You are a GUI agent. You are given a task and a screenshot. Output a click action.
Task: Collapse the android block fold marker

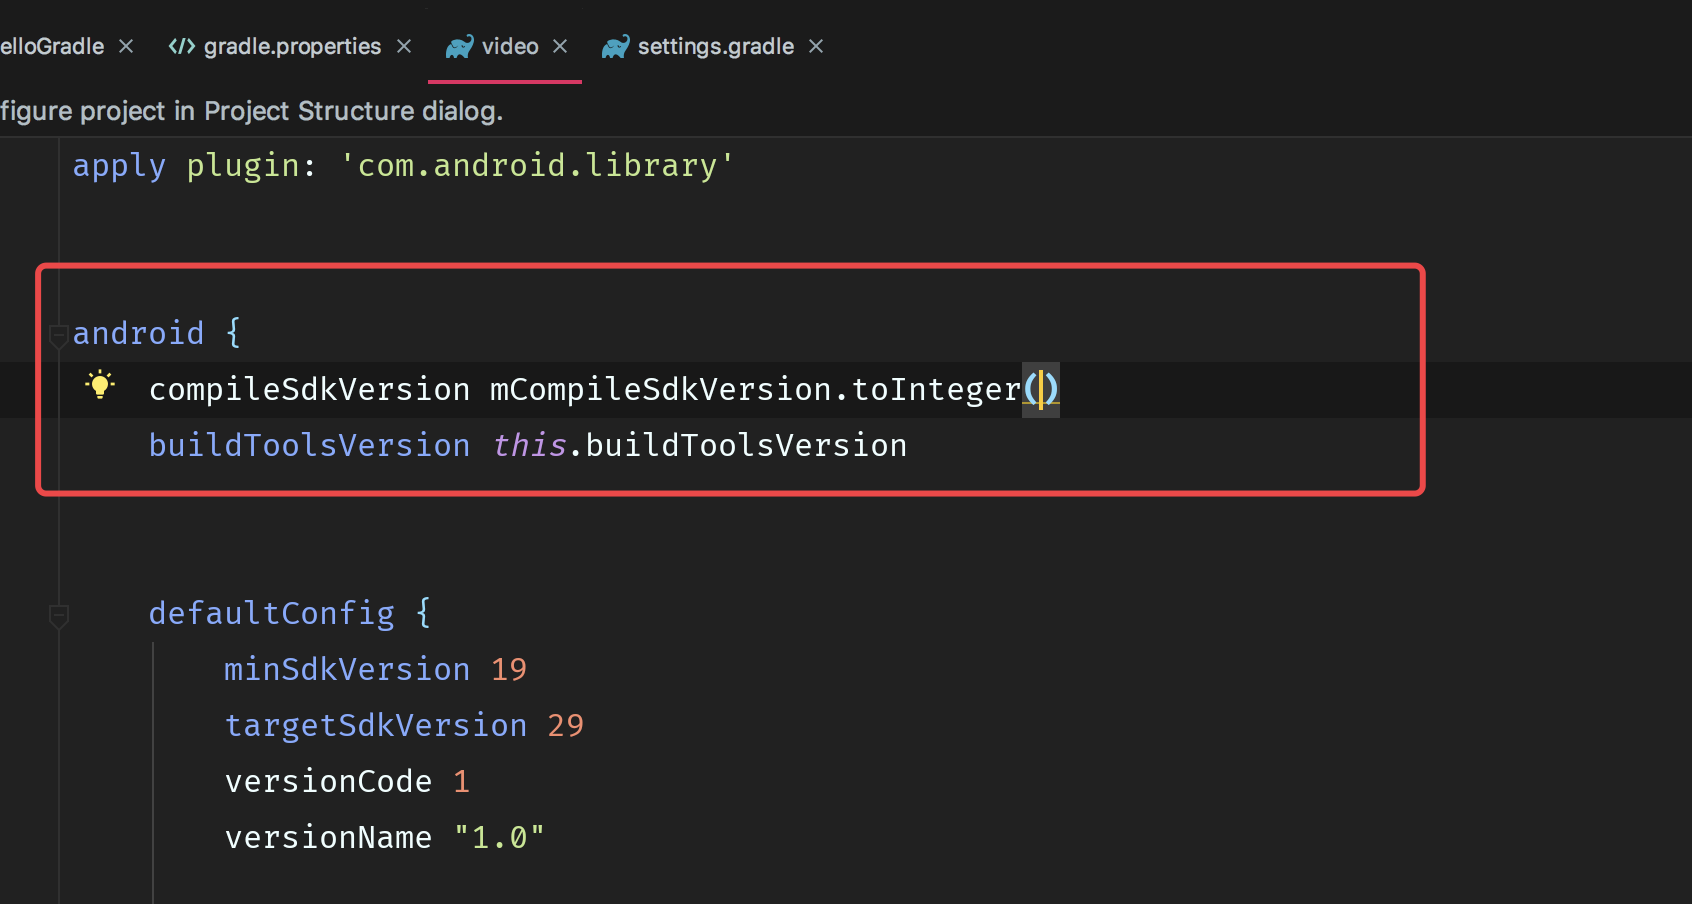pyautogui.click(x=59, y=335)
